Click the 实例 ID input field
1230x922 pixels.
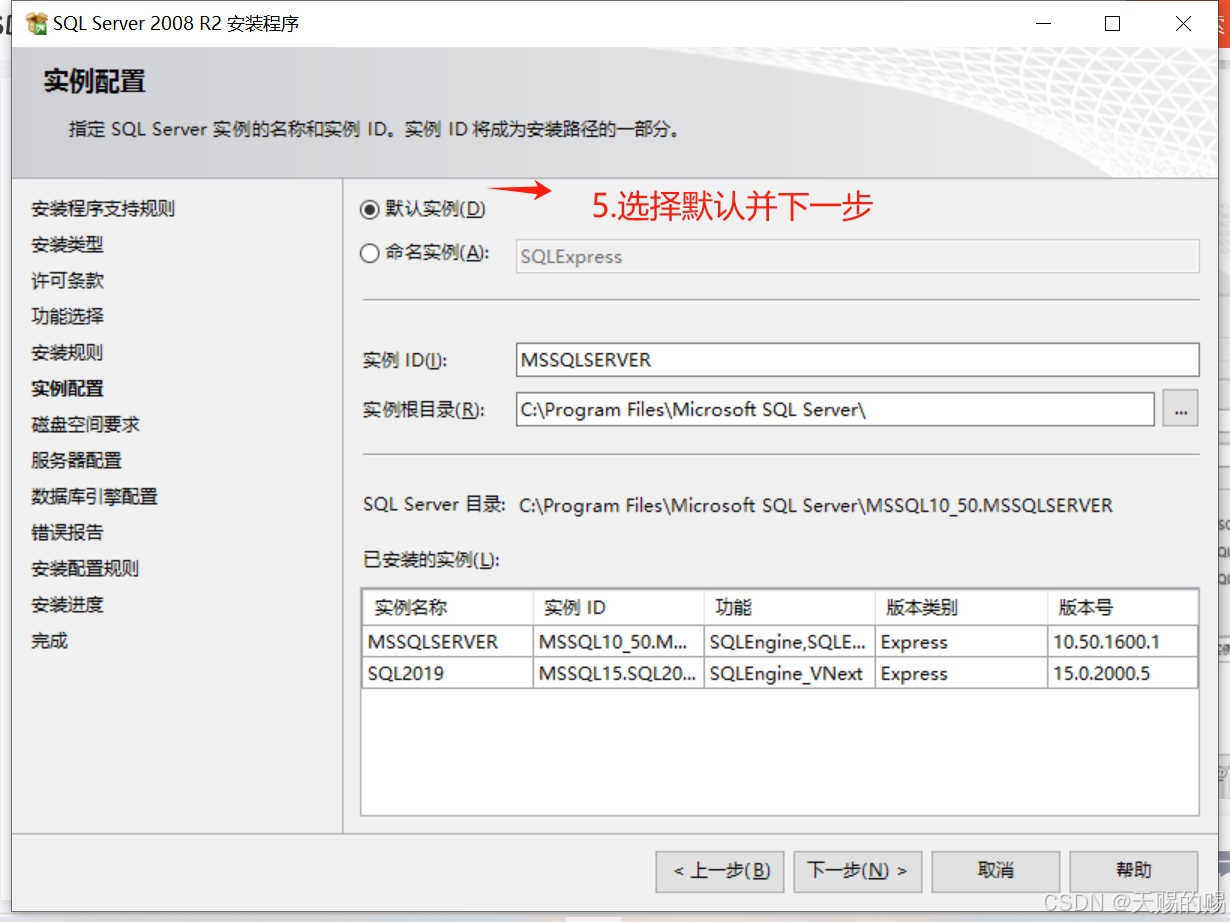tap(857, 360)
